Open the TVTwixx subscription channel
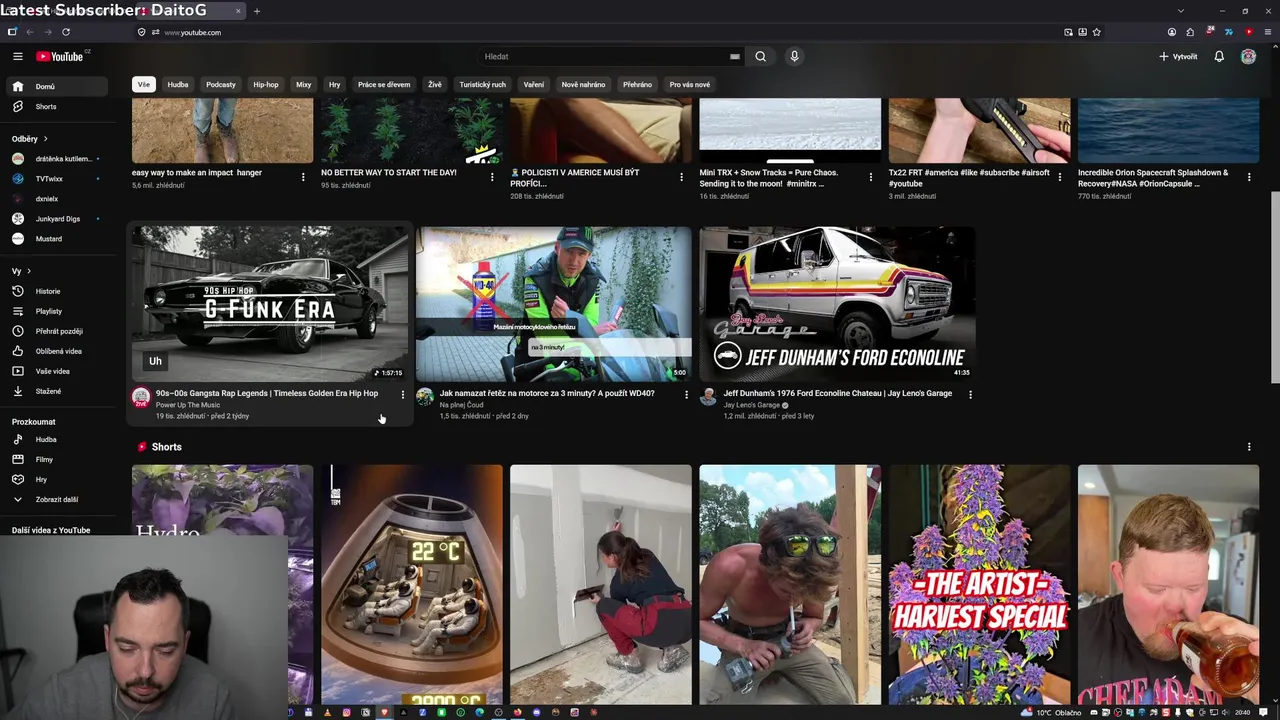The width and height of the screenshot is (1280, 720). [x=58, y=179]
